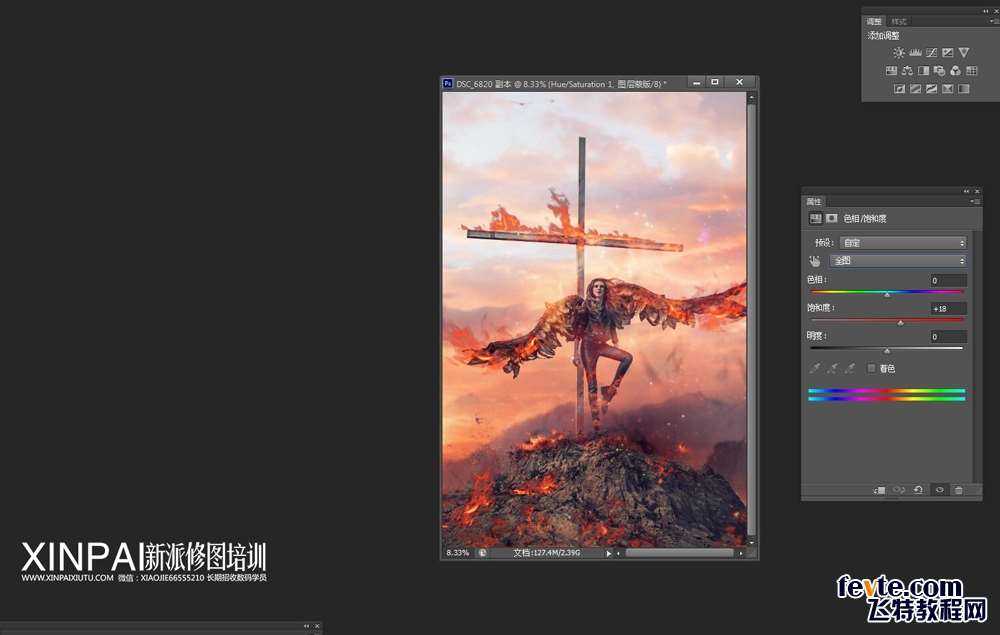Click the Ps icon in document title bar
Screen dimensions: 1000x635
pyautogui.click(x=448, y=84)
